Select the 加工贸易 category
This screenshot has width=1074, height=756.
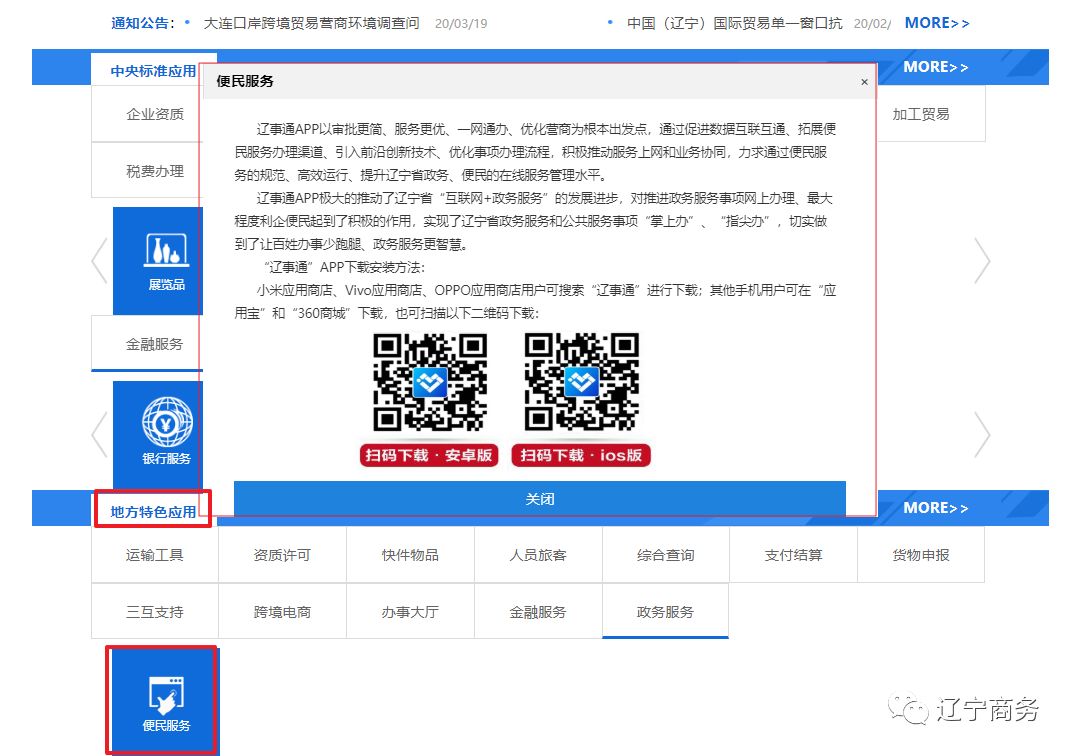click(x=921, y=114)
